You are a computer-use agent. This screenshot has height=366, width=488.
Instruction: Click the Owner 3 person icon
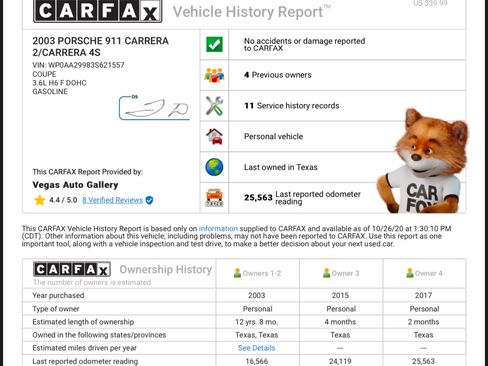pos(327,273)
